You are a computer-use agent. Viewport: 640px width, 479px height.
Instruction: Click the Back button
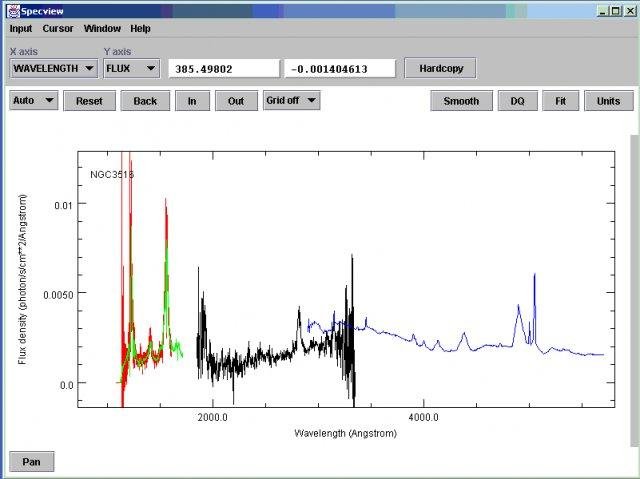(x=145, y=101)
